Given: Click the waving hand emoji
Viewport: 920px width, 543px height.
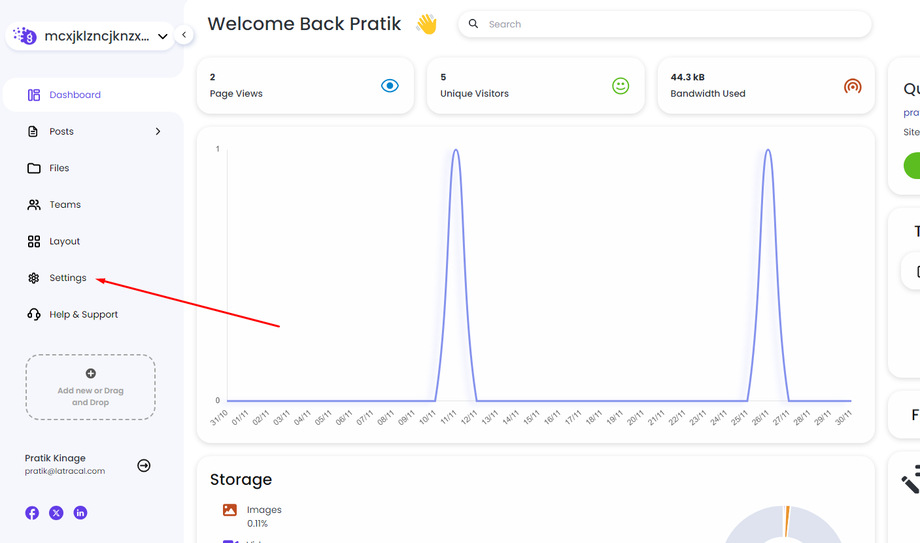Looking at the screenshot, I should click(426, 24).
